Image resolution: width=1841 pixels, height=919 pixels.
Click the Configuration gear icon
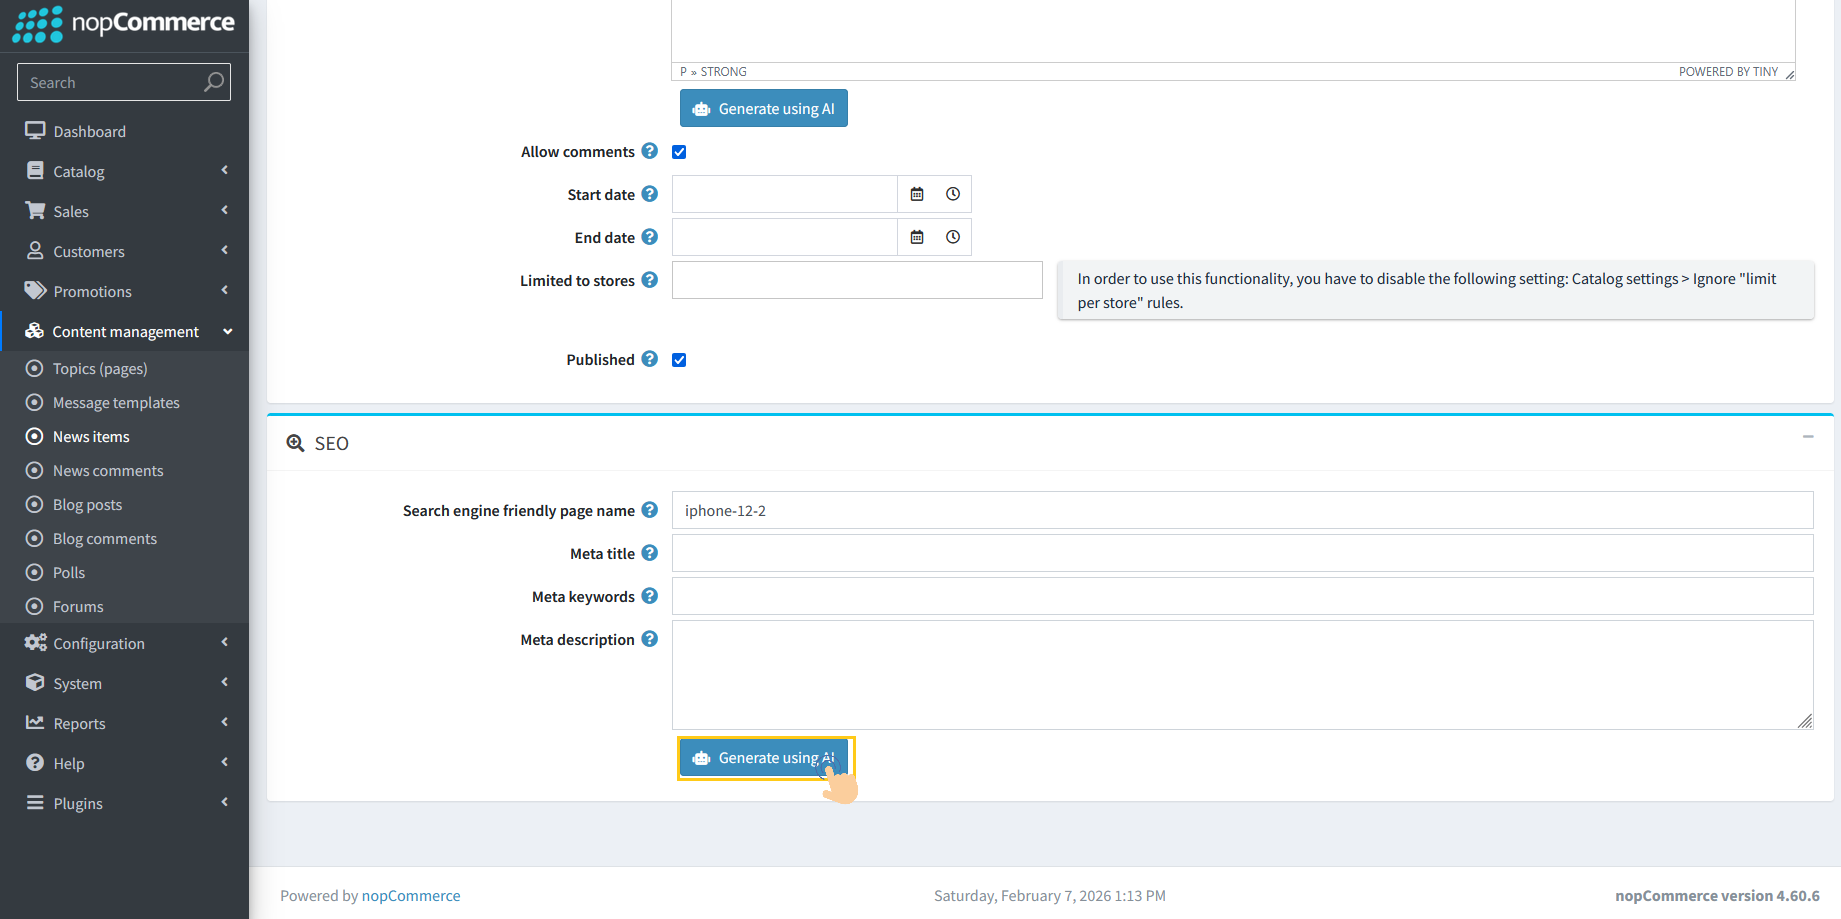(35, 643)
